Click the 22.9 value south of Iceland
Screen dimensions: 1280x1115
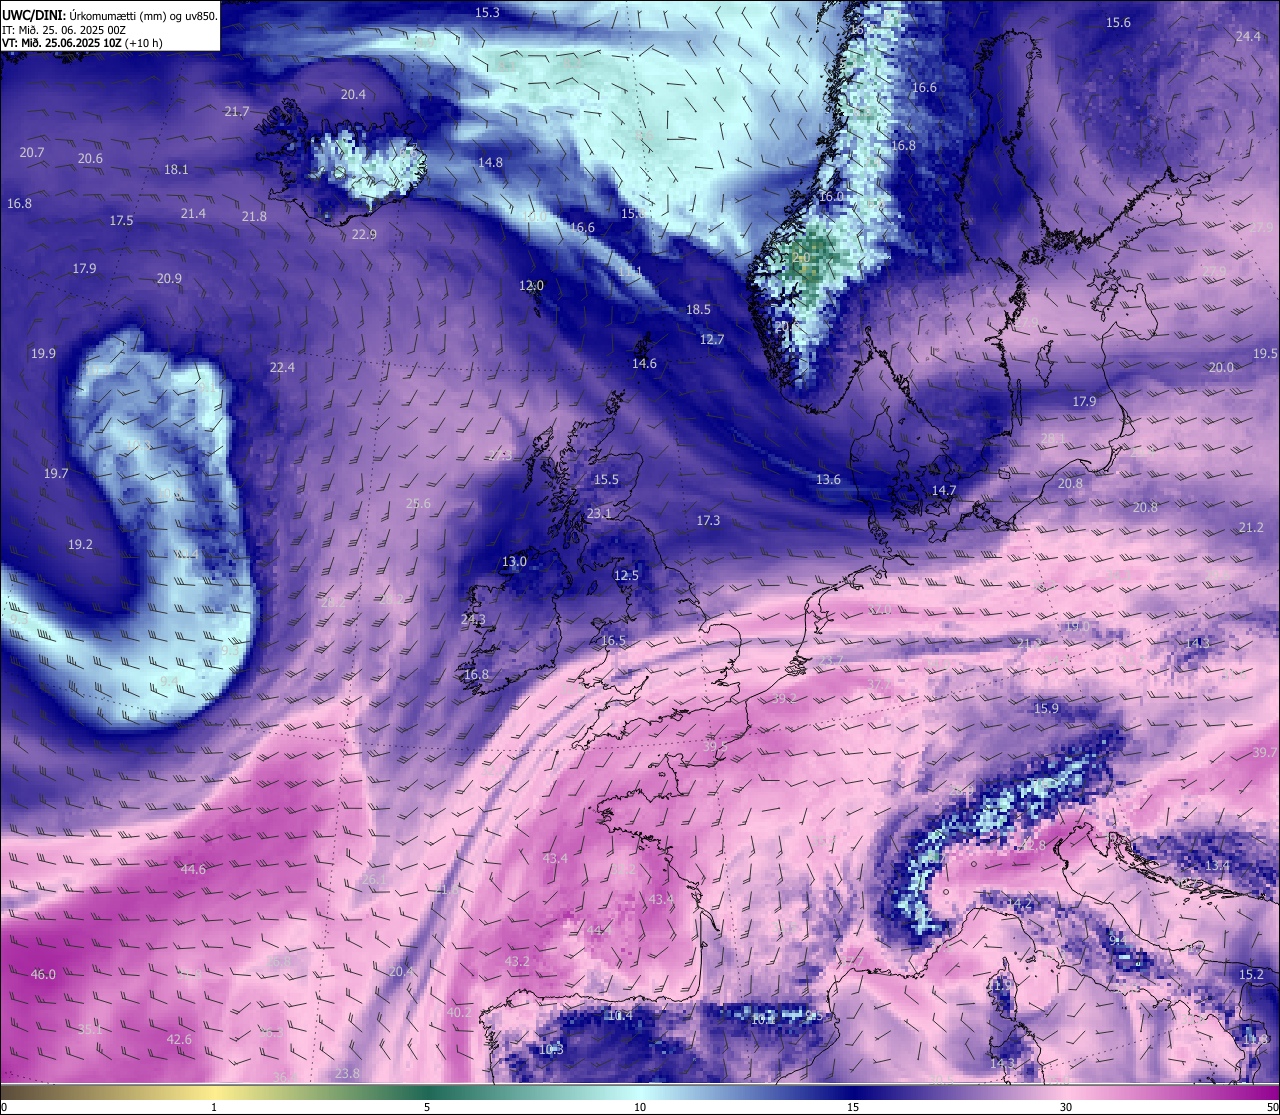(x=364, y=234)
